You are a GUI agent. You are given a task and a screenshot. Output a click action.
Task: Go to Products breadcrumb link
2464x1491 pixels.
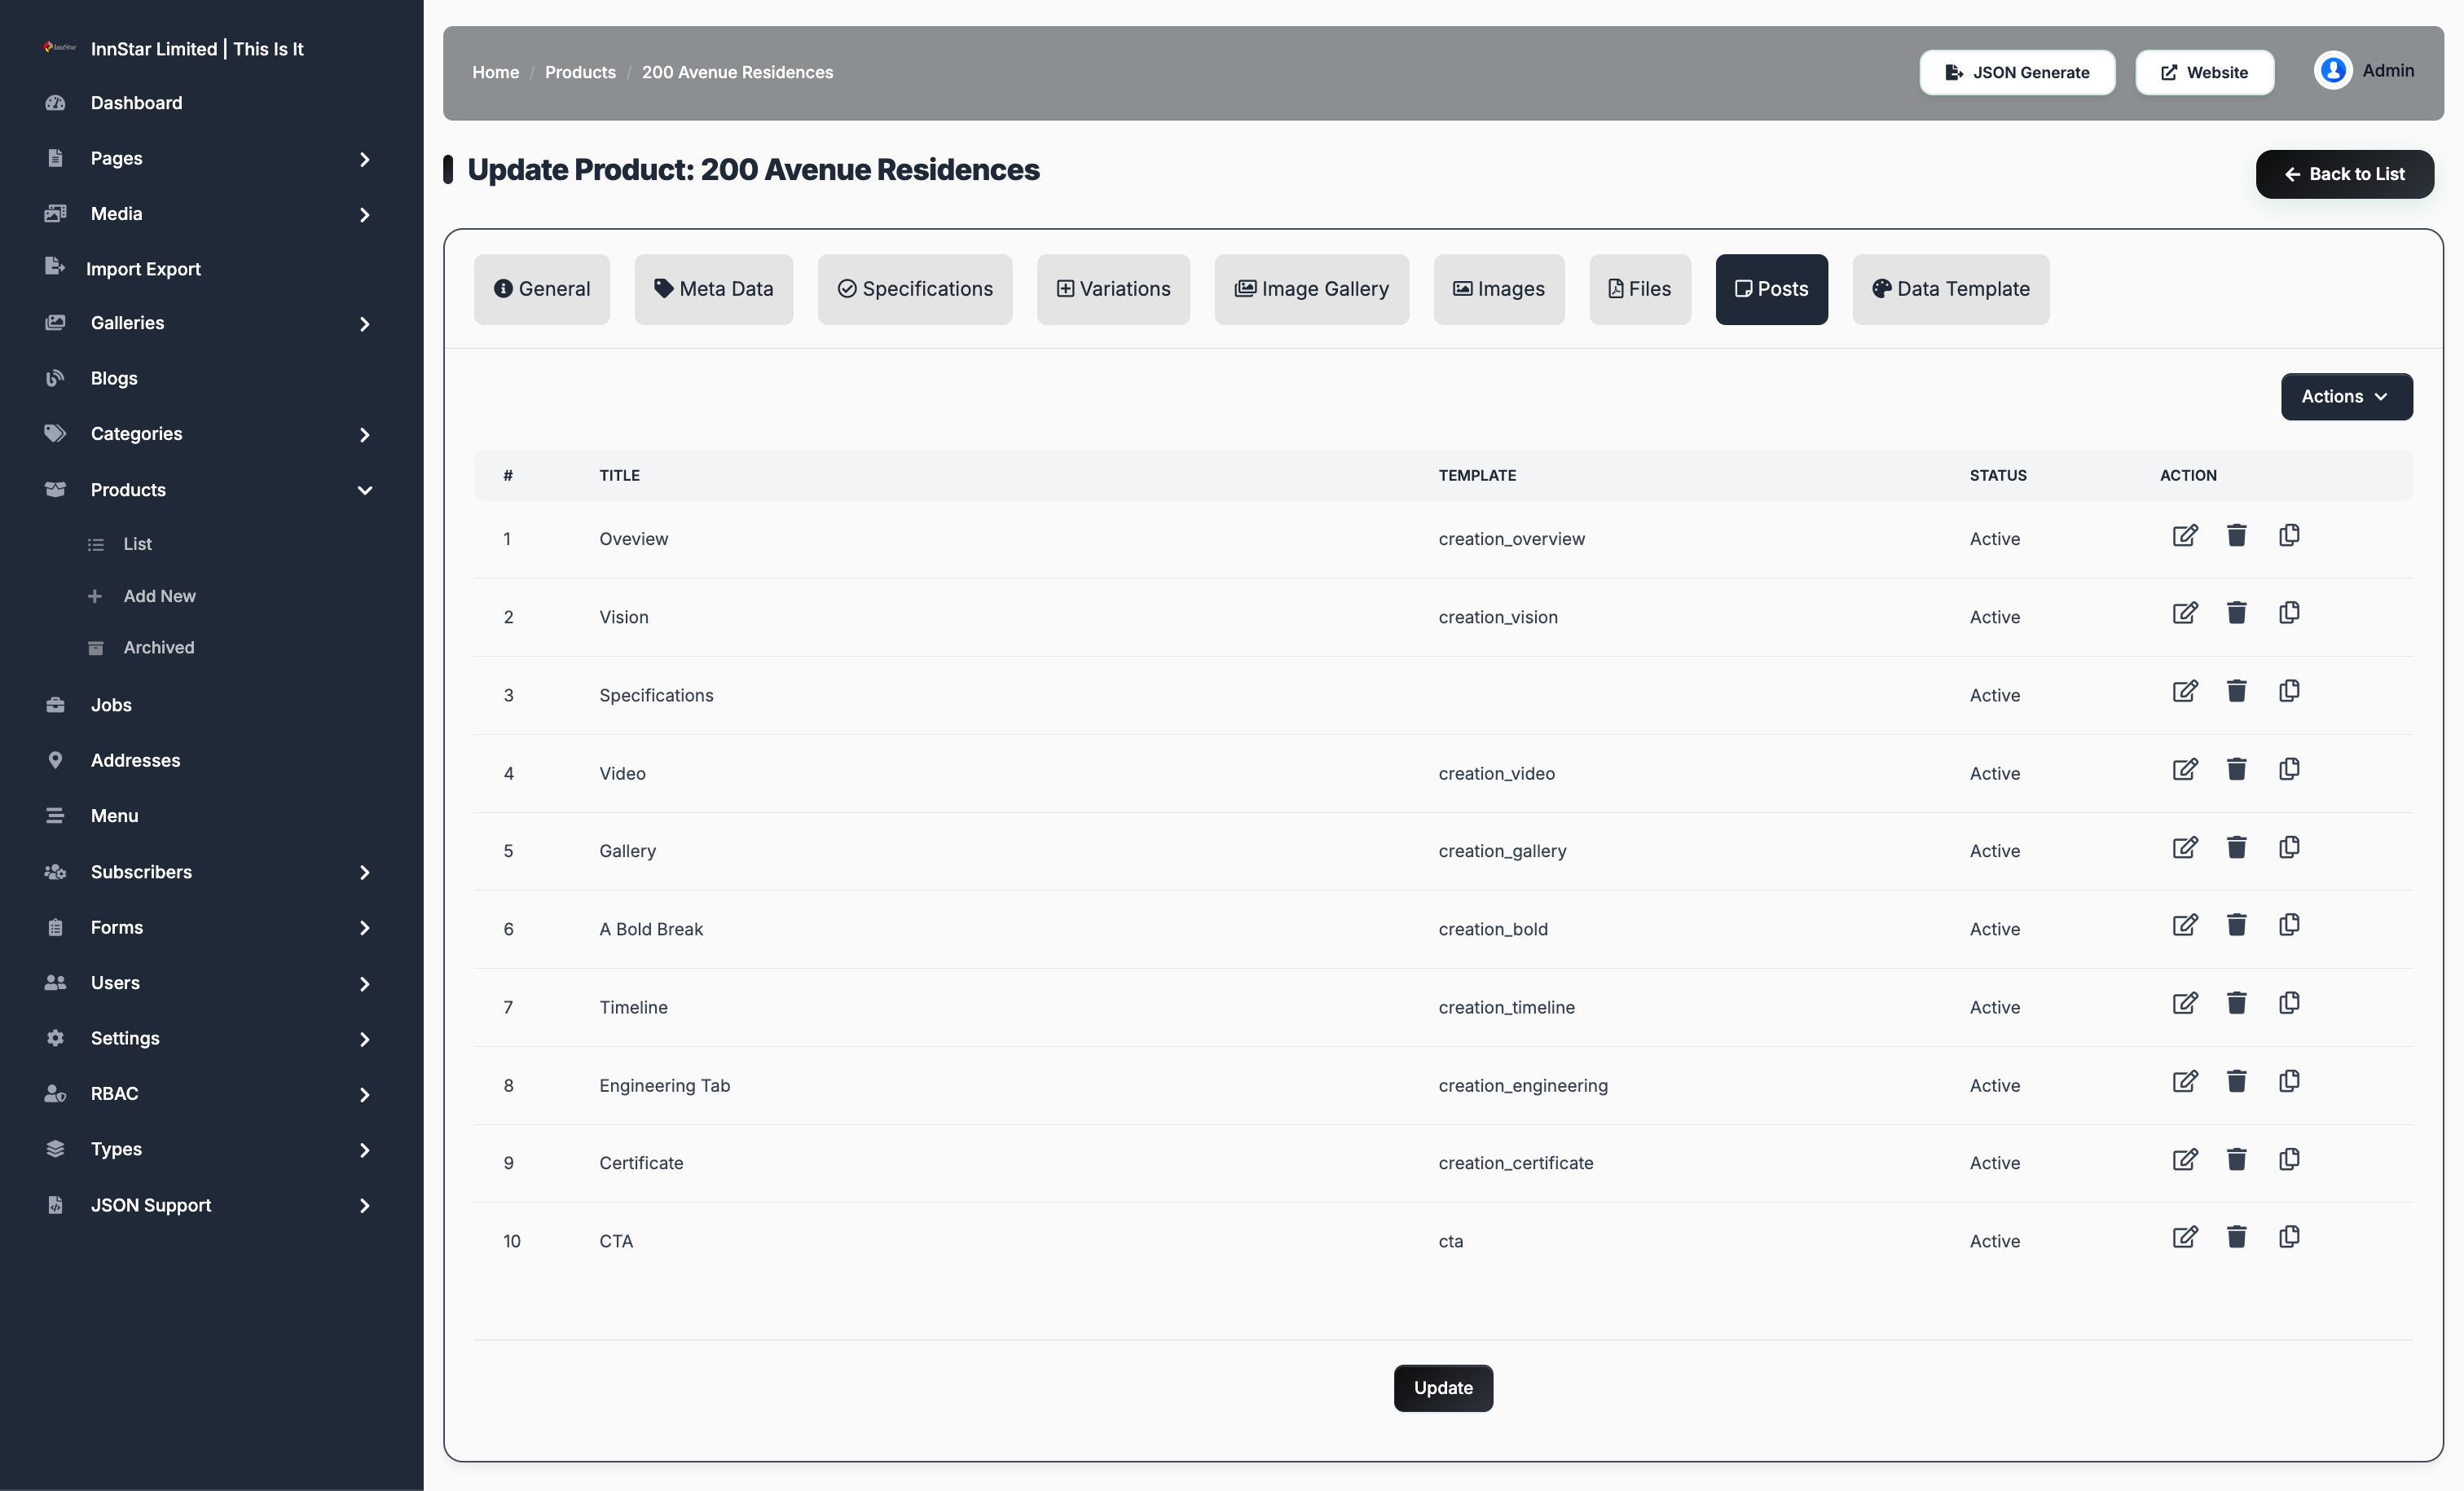(x=580, y=72)
